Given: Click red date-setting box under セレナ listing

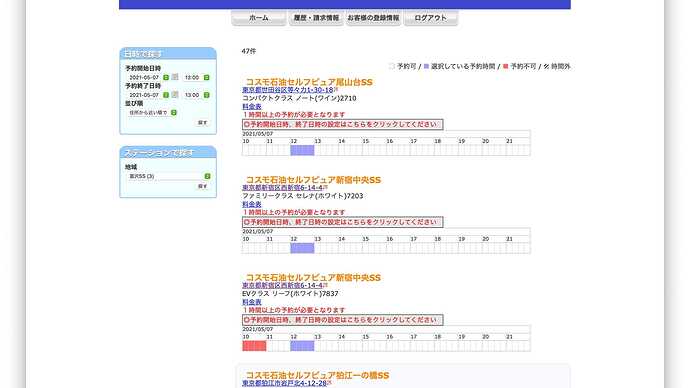Looking at the screenshot, I should [343, 222].
